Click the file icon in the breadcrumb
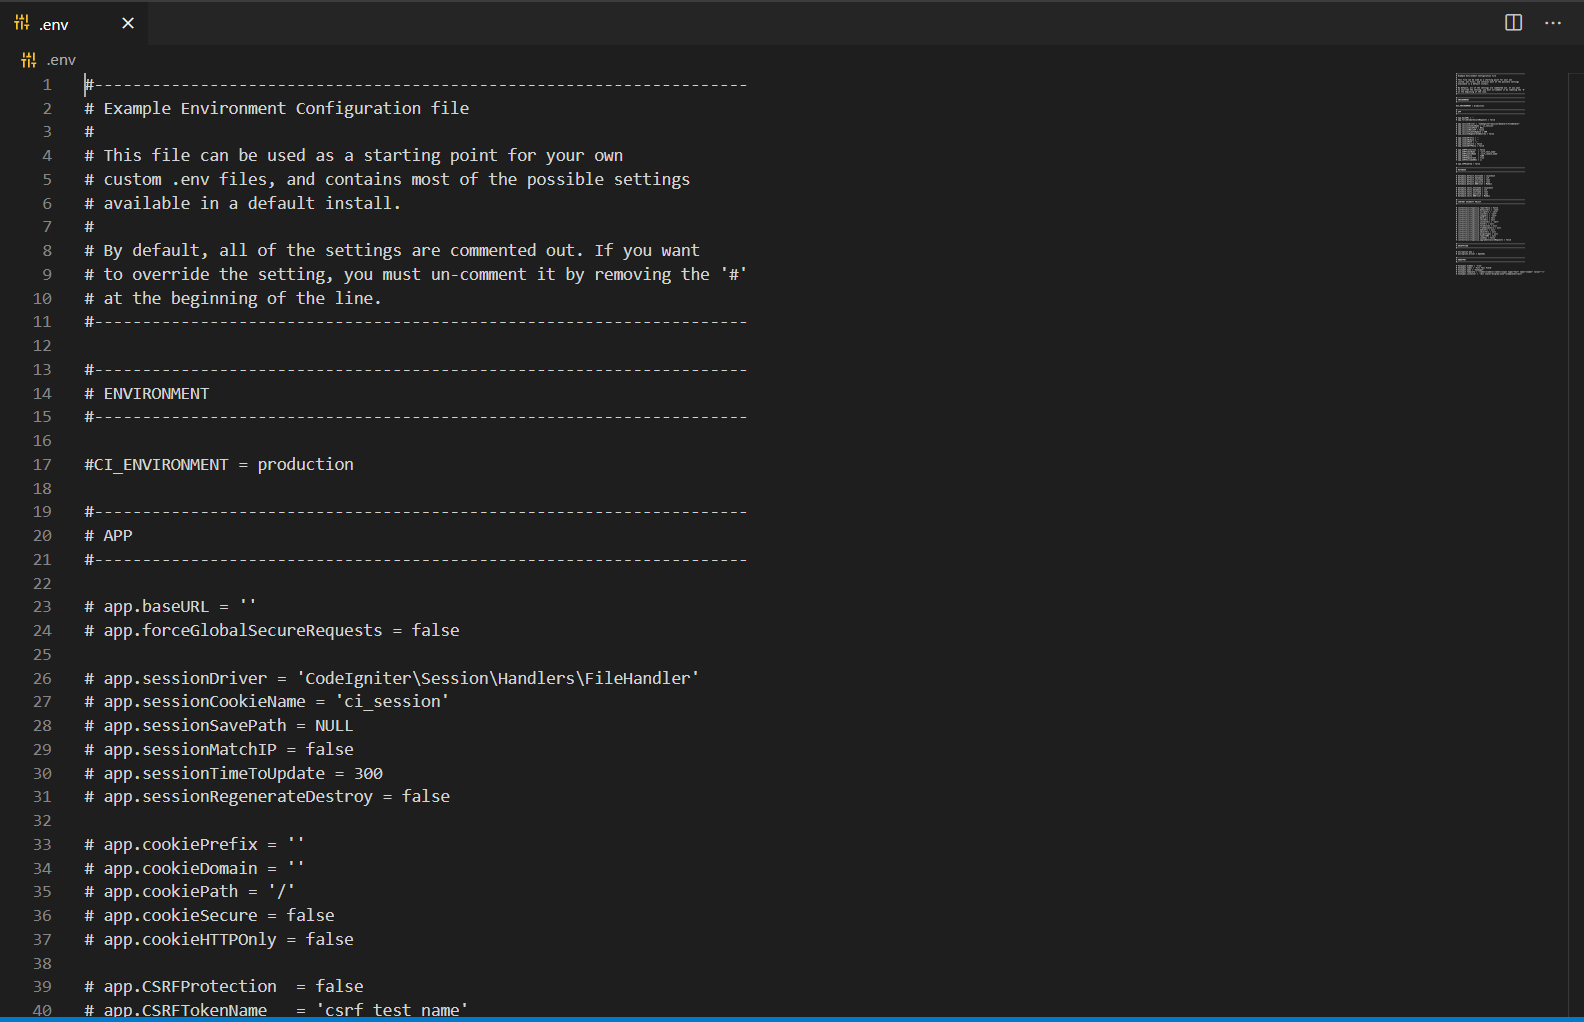This screenshot has width=1584, height=1022. (29, 60)
